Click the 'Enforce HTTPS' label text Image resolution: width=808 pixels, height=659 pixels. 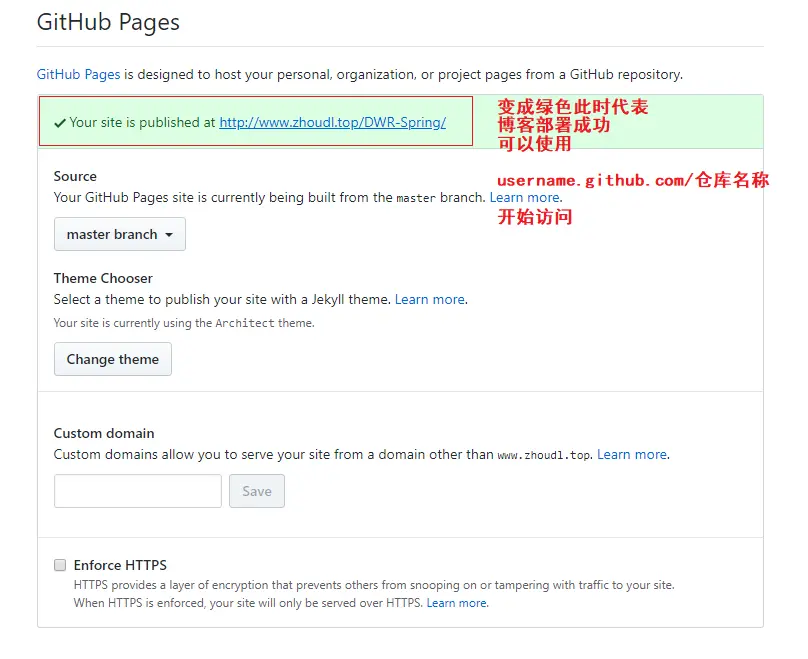tap(120, 565)
